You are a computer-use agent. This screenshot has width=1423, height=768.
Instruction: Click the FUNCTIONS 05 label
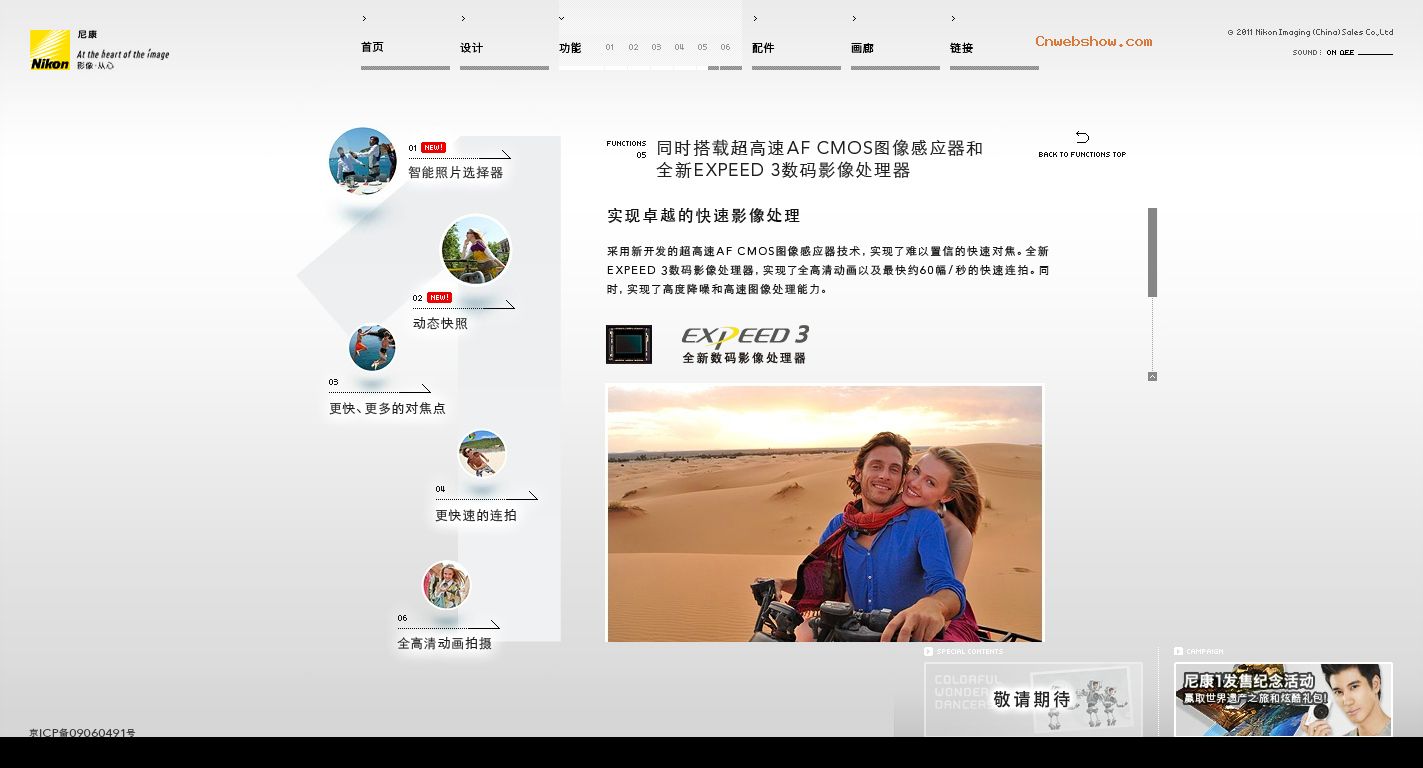pyautogui.click(x=627, y=149)
